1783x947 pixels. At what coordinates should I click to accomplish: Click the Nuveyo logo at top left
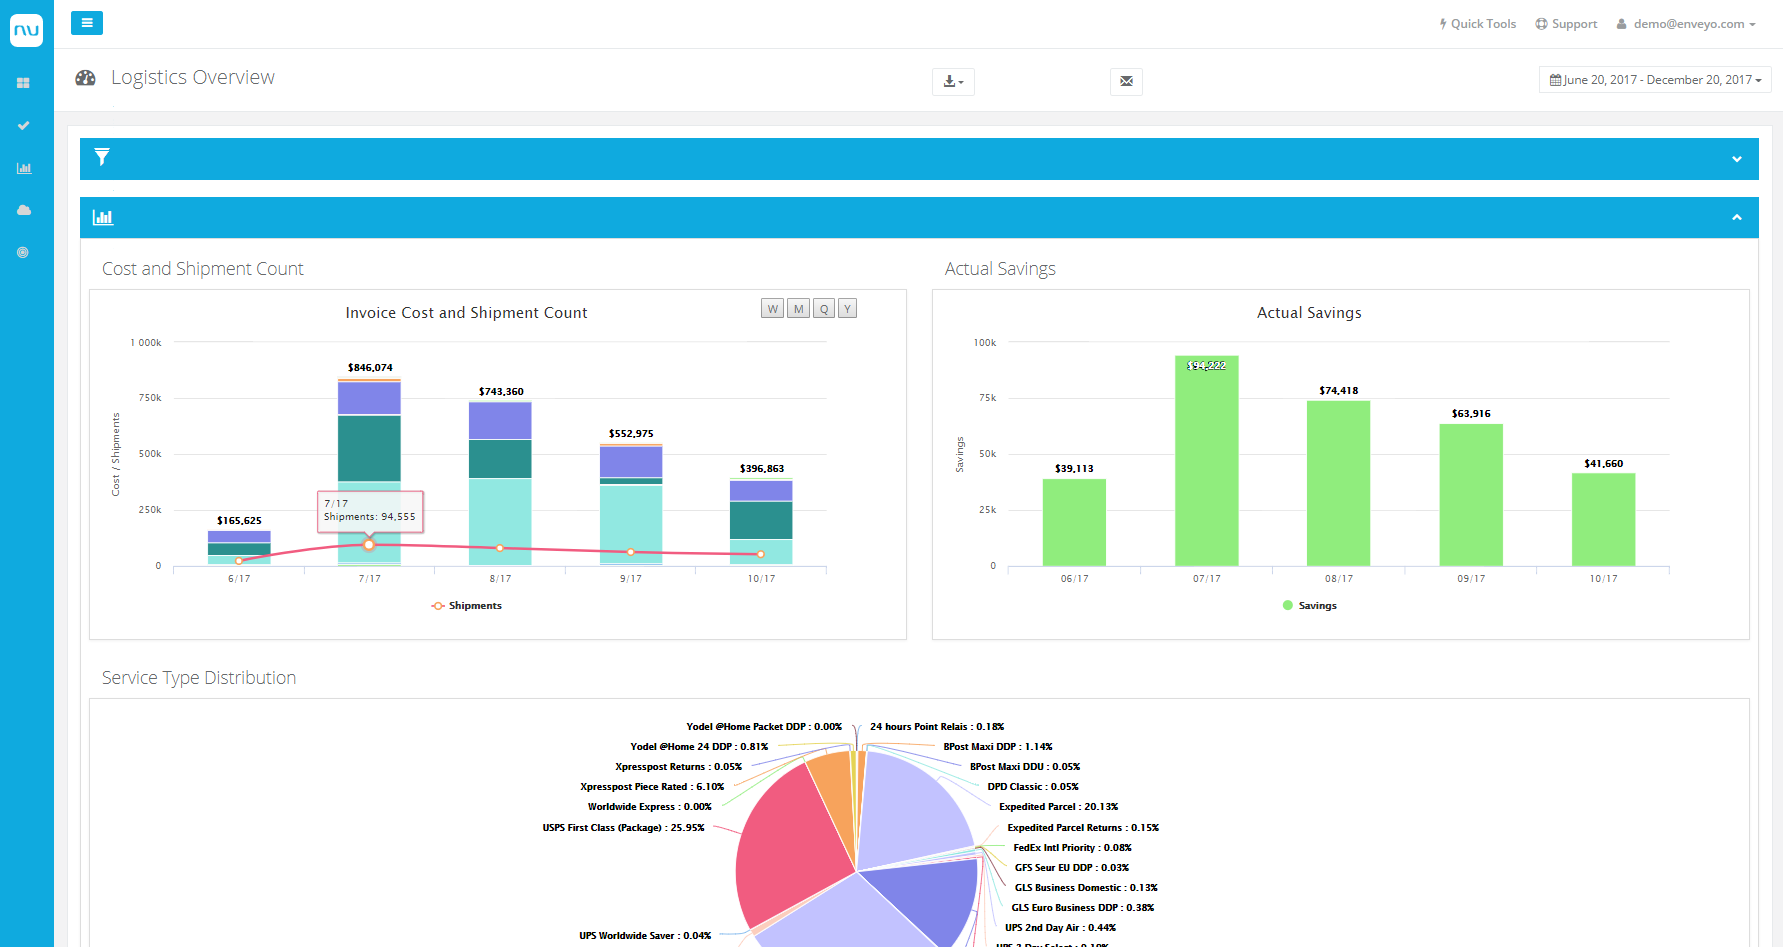[26, 30]
